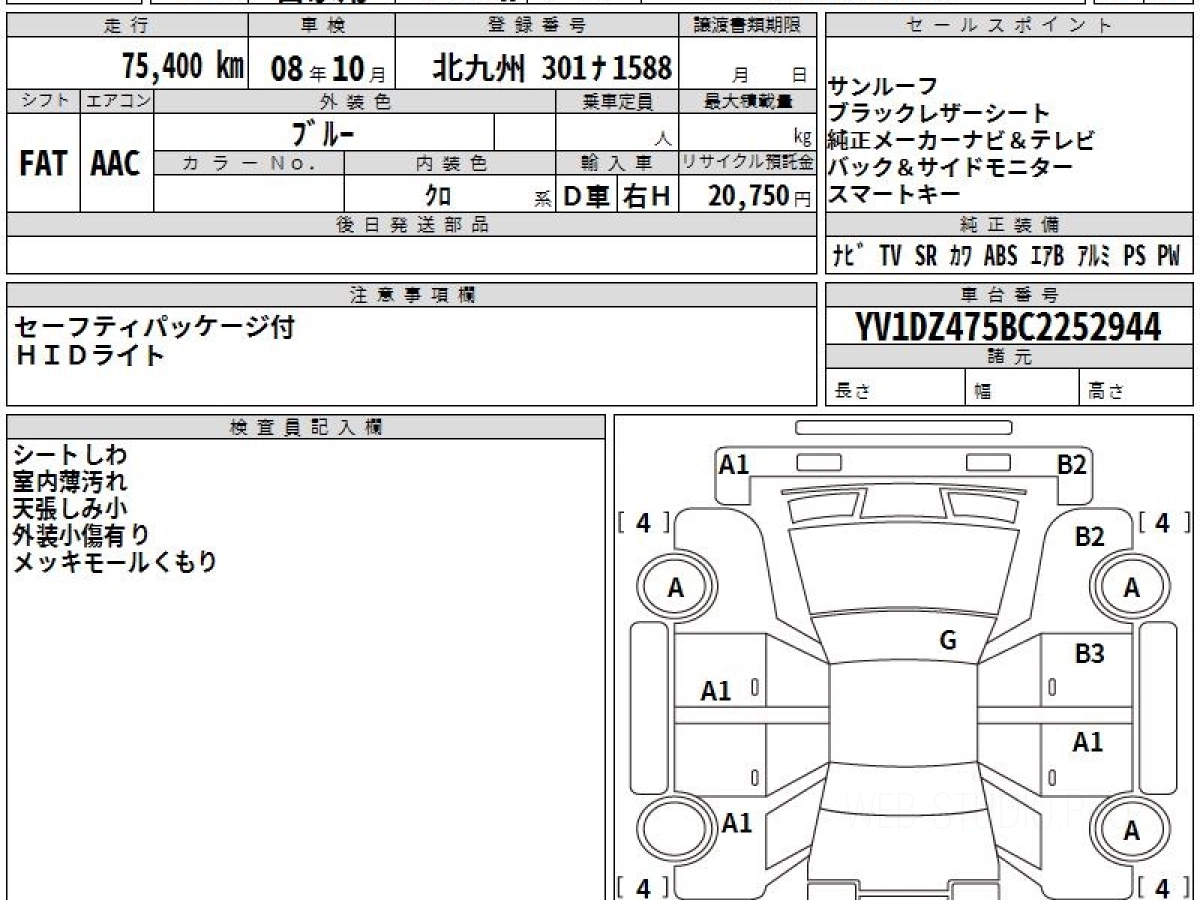Click the シフト header cell
This screenshot has width=1200, height=900.
pos(43,101)
